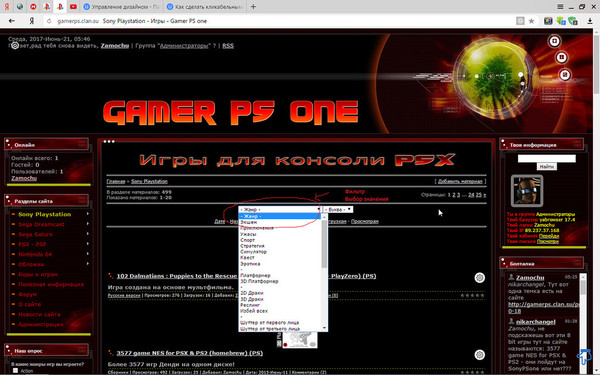The image size is (600, 375).
Task: Click the top circular header icon button
Action: tap(554, 41)
